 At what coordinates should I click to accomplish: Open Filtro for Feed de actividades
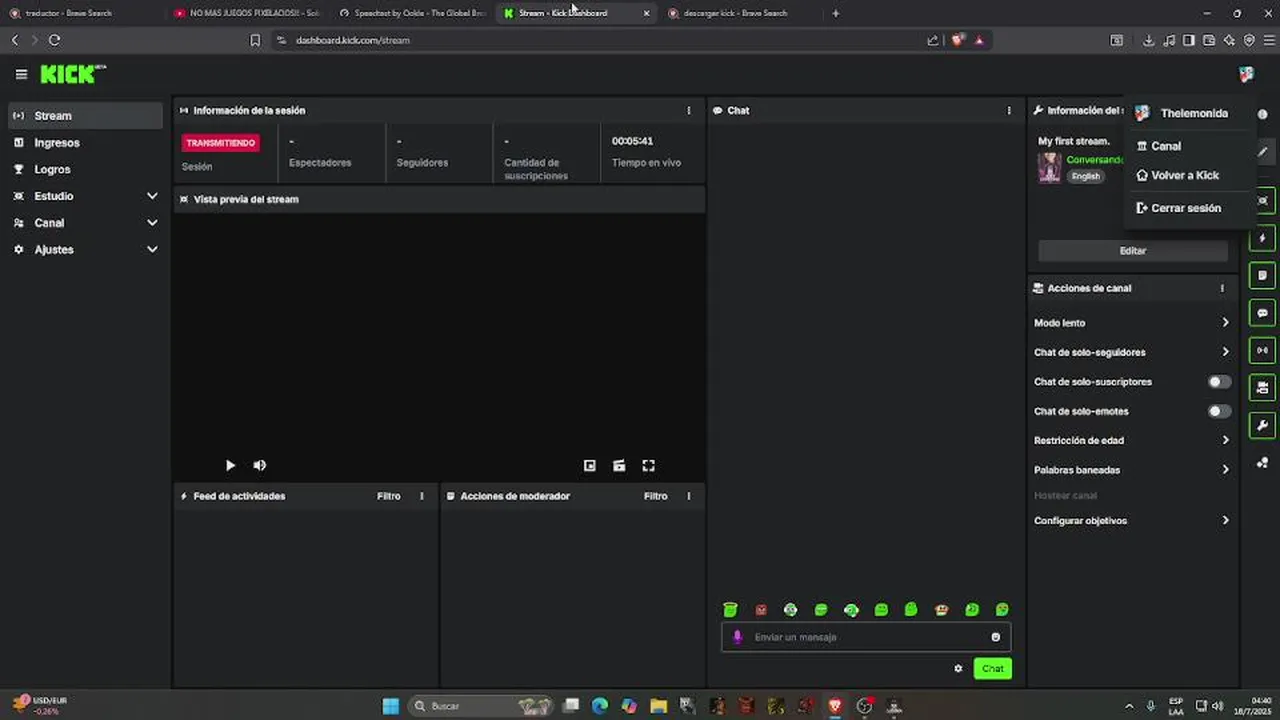click(389, 496)
